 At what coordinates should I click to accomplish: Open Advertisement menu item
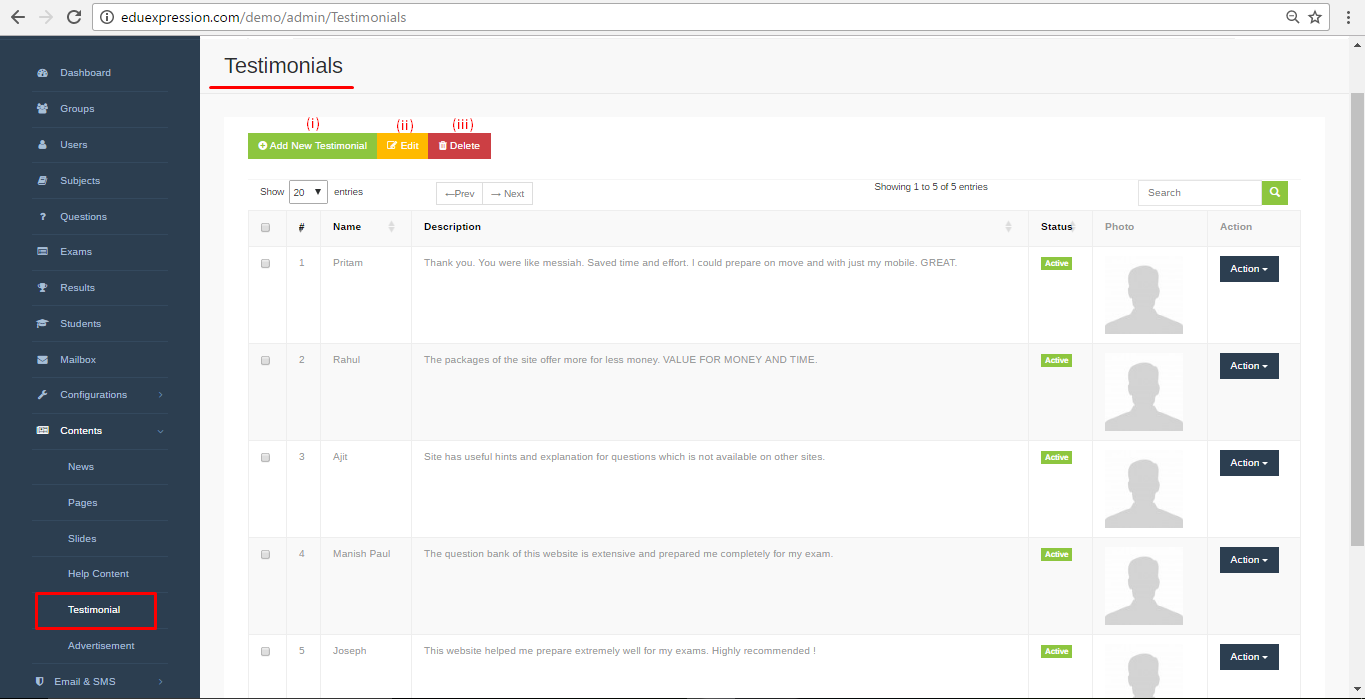(x=101, y=646)
